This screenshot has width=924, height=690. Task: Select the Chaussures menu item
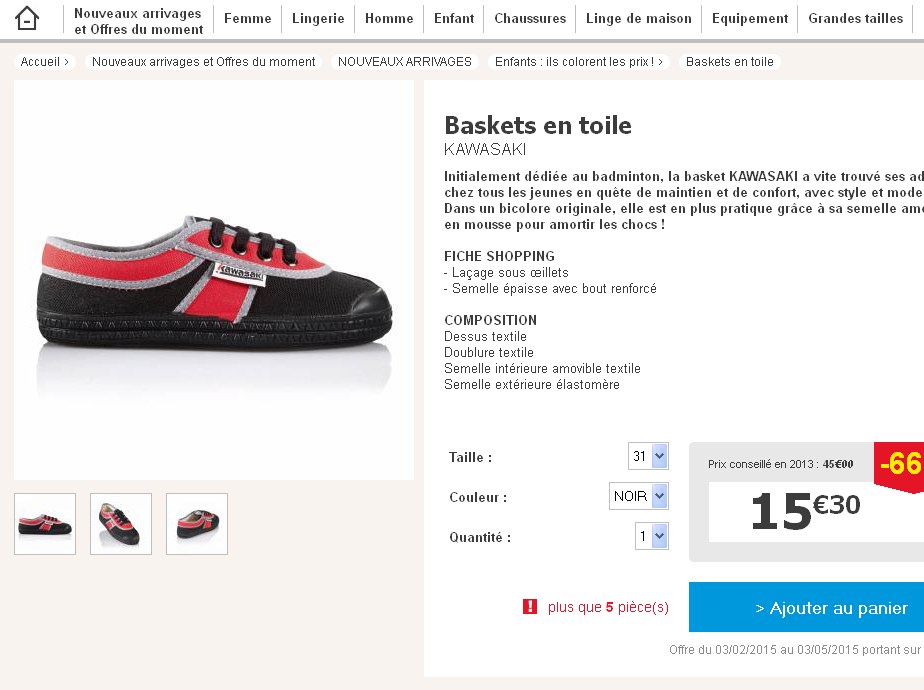[530, 19]
